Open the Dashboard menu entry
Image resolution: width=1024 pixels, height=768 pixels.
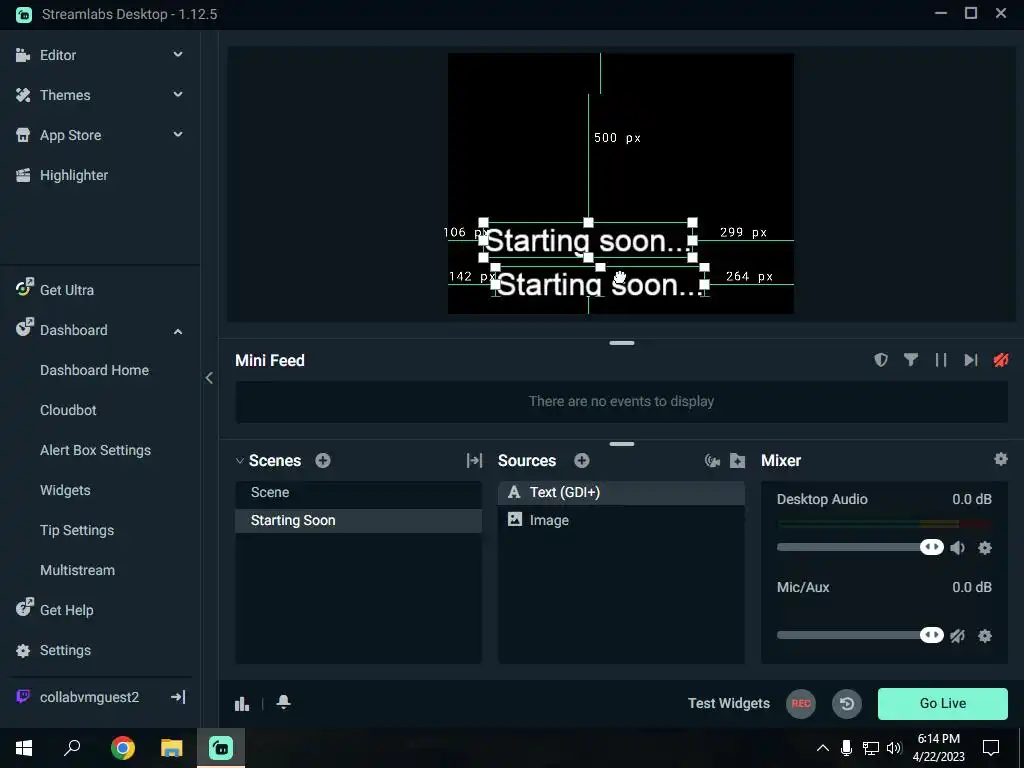pyautogui.click(x=73, y=330)
